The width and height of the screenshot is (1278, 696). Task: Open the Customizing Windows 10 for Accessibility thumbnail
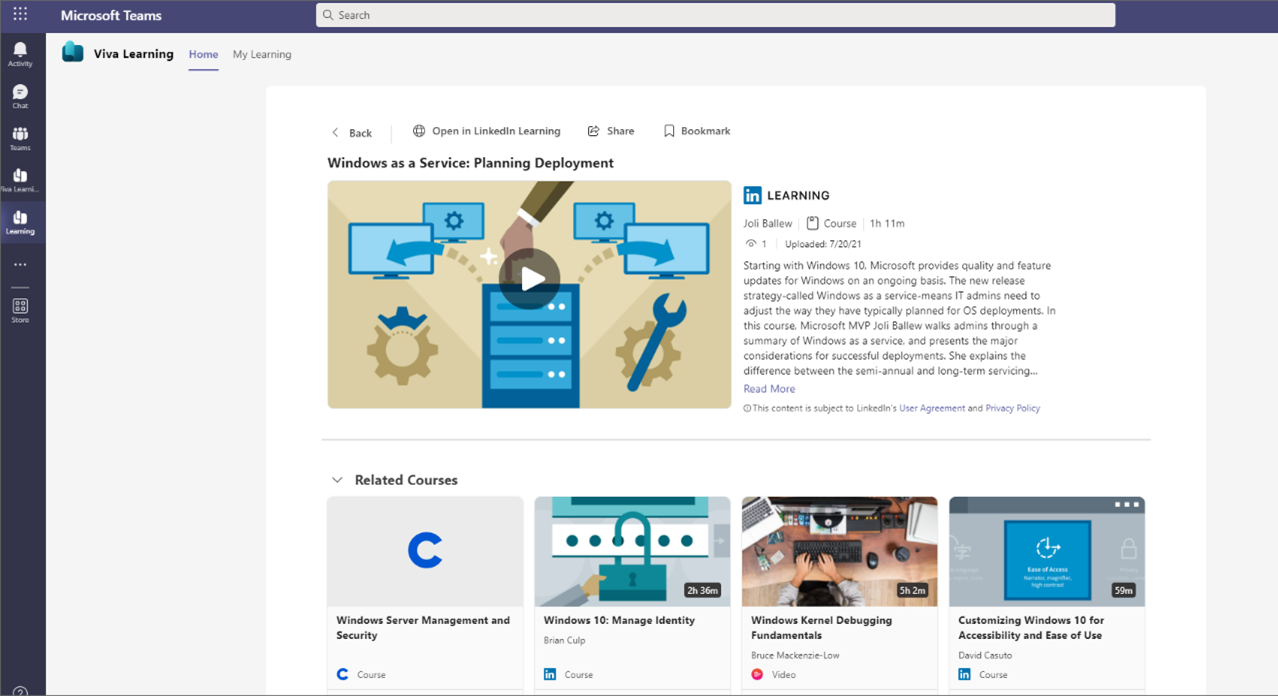tap(1047, 551)
